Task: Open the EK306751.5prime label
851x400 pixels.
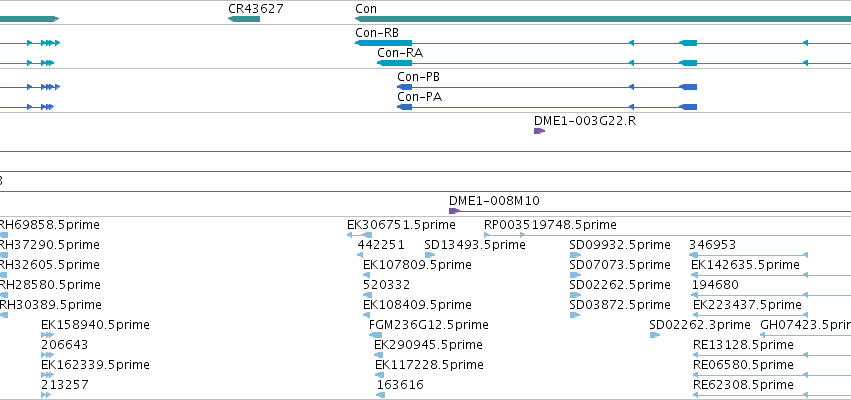Action: click(401, 225)
